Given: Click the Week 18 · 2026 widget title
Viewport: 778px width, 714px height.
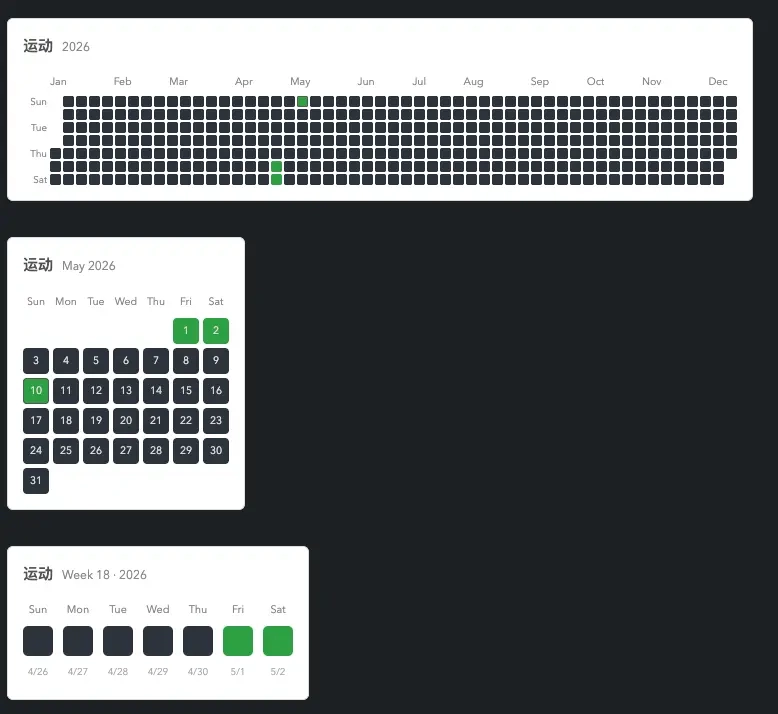Looking at the screenshot, I should tap(104, 575).
